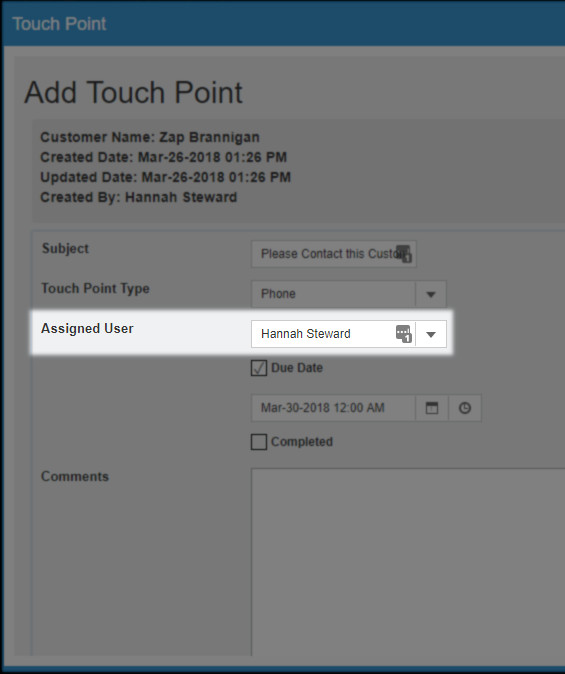This screenshot has height=674, width=565.
Task: Click the Subject text field
Action: pos(334,254)
